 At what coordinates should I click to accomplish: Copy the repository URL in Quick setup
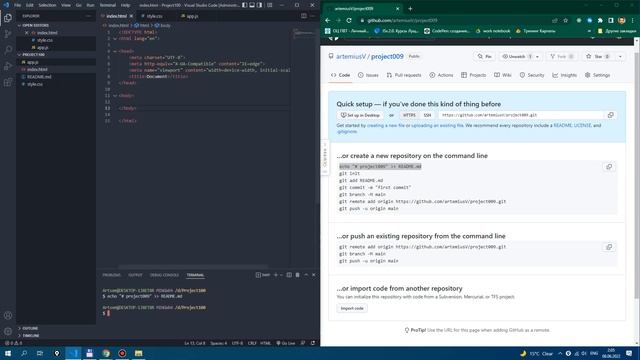611,115
